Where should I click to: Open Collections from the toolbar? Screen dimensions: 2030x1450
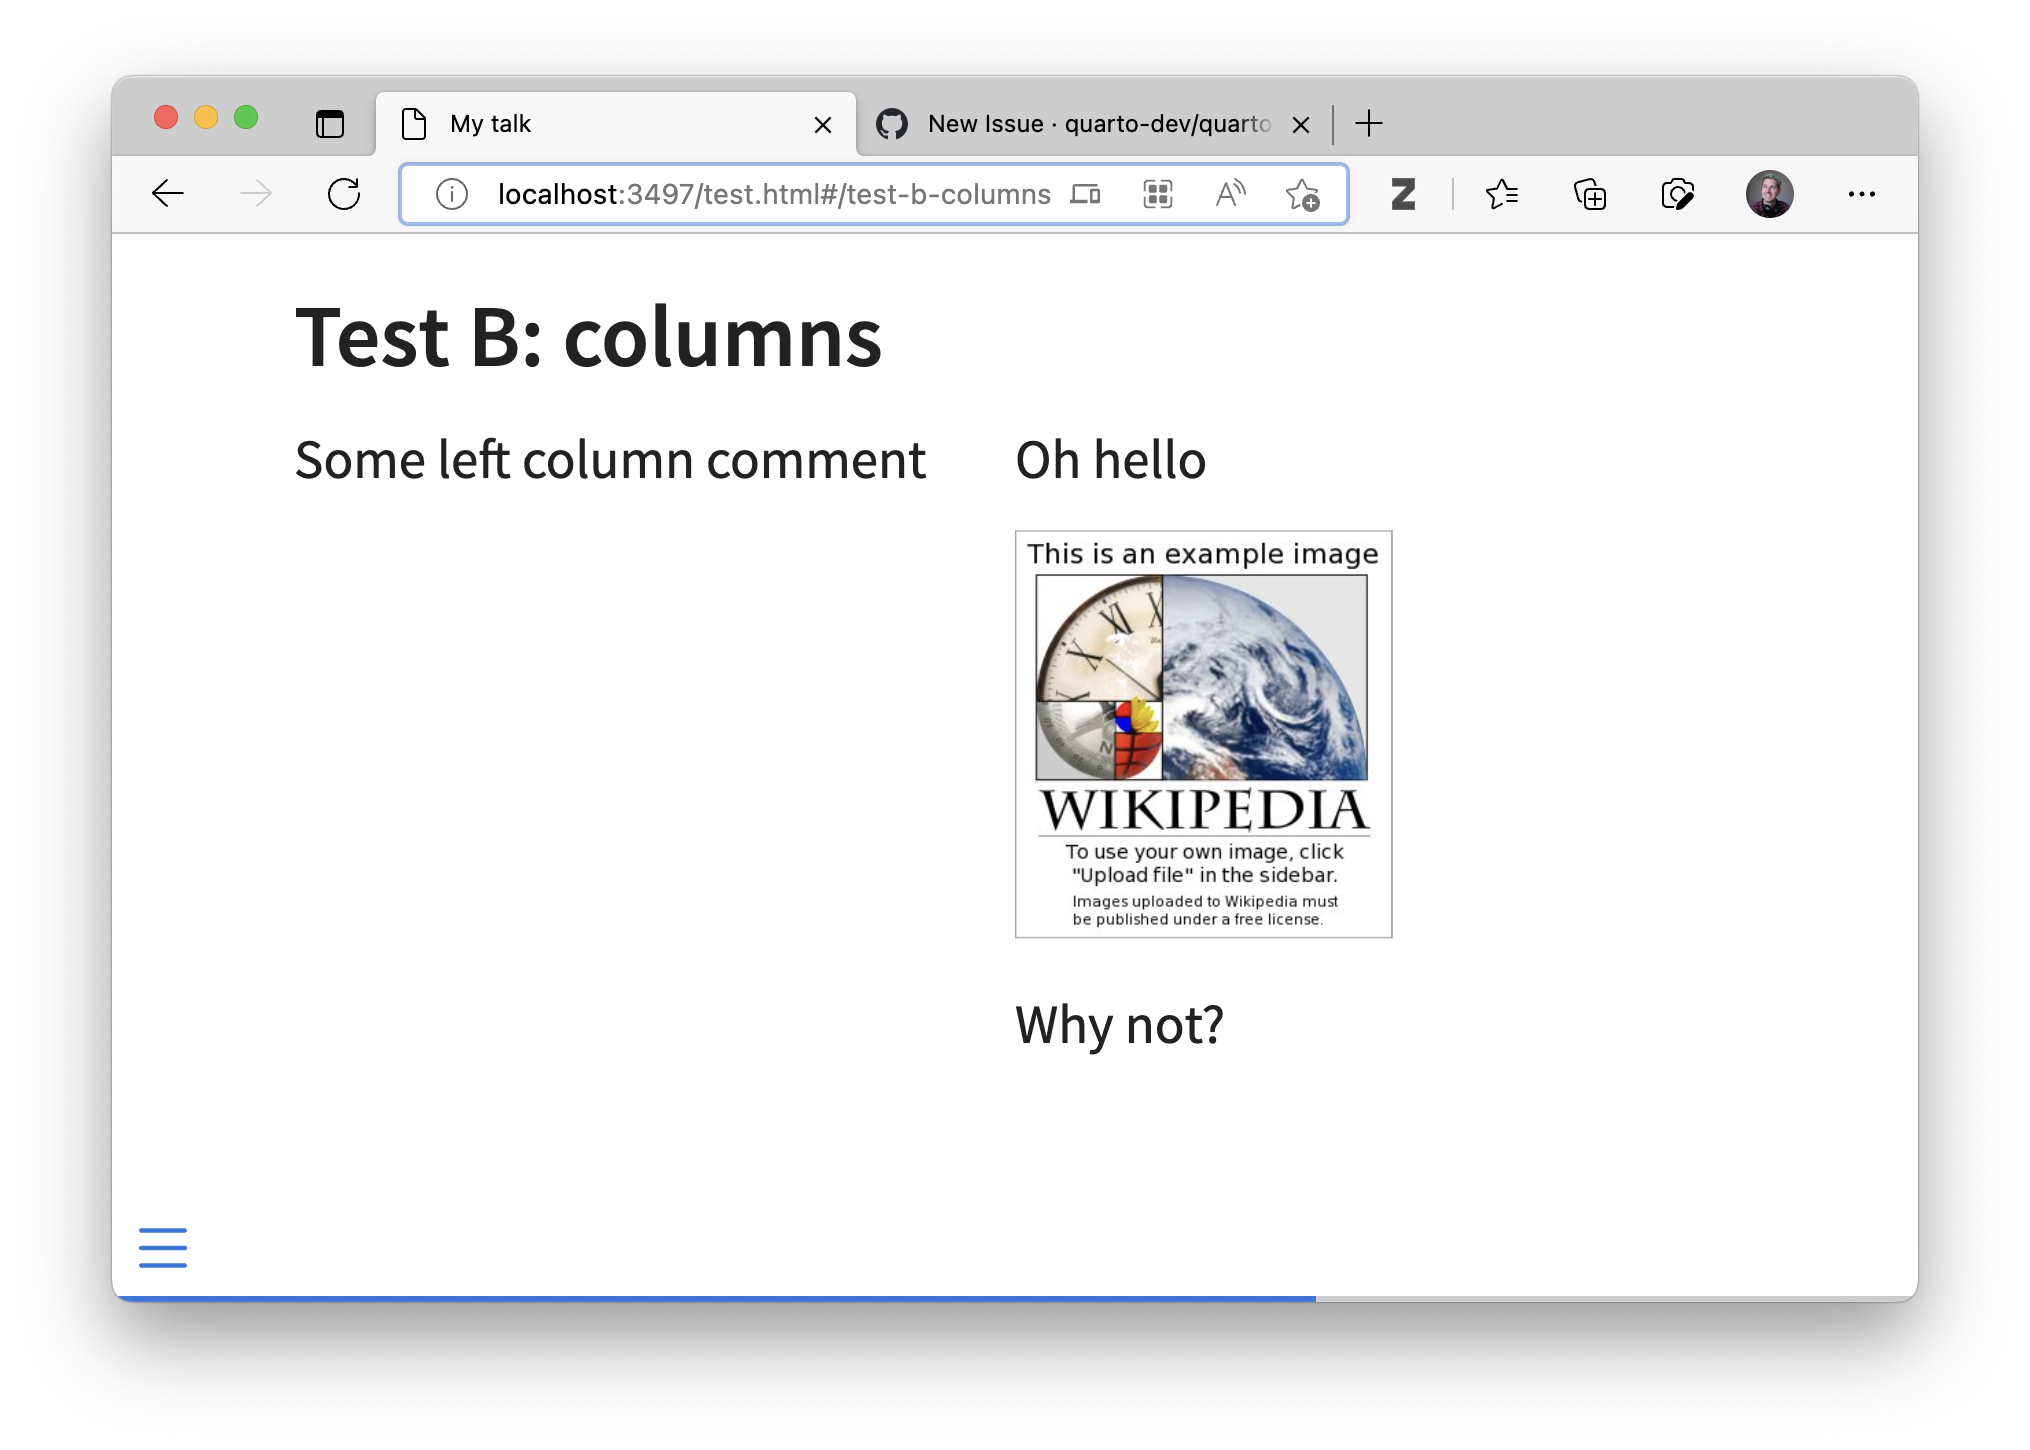[x=1589, y=194]
